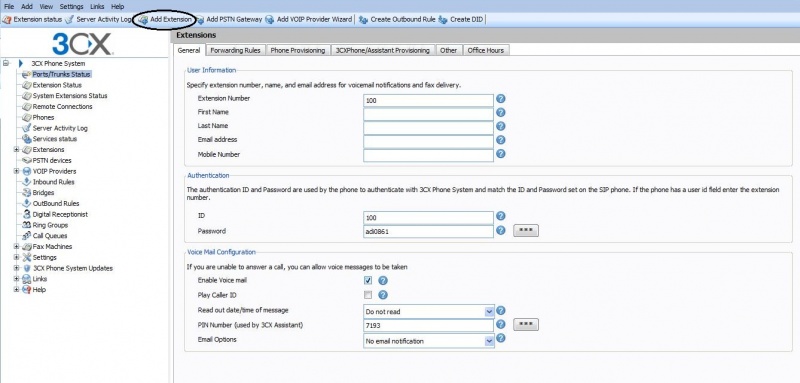Click the Inbound Rules icon

27,182
